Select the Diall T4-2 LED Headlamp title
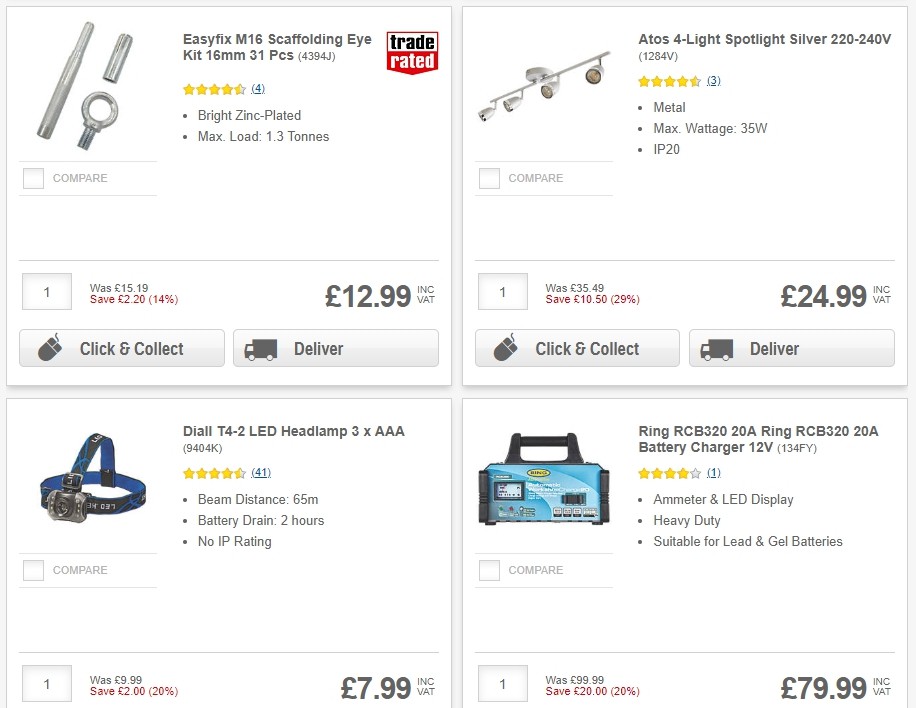This screenshot has height=708, width=916. [292, 431]
